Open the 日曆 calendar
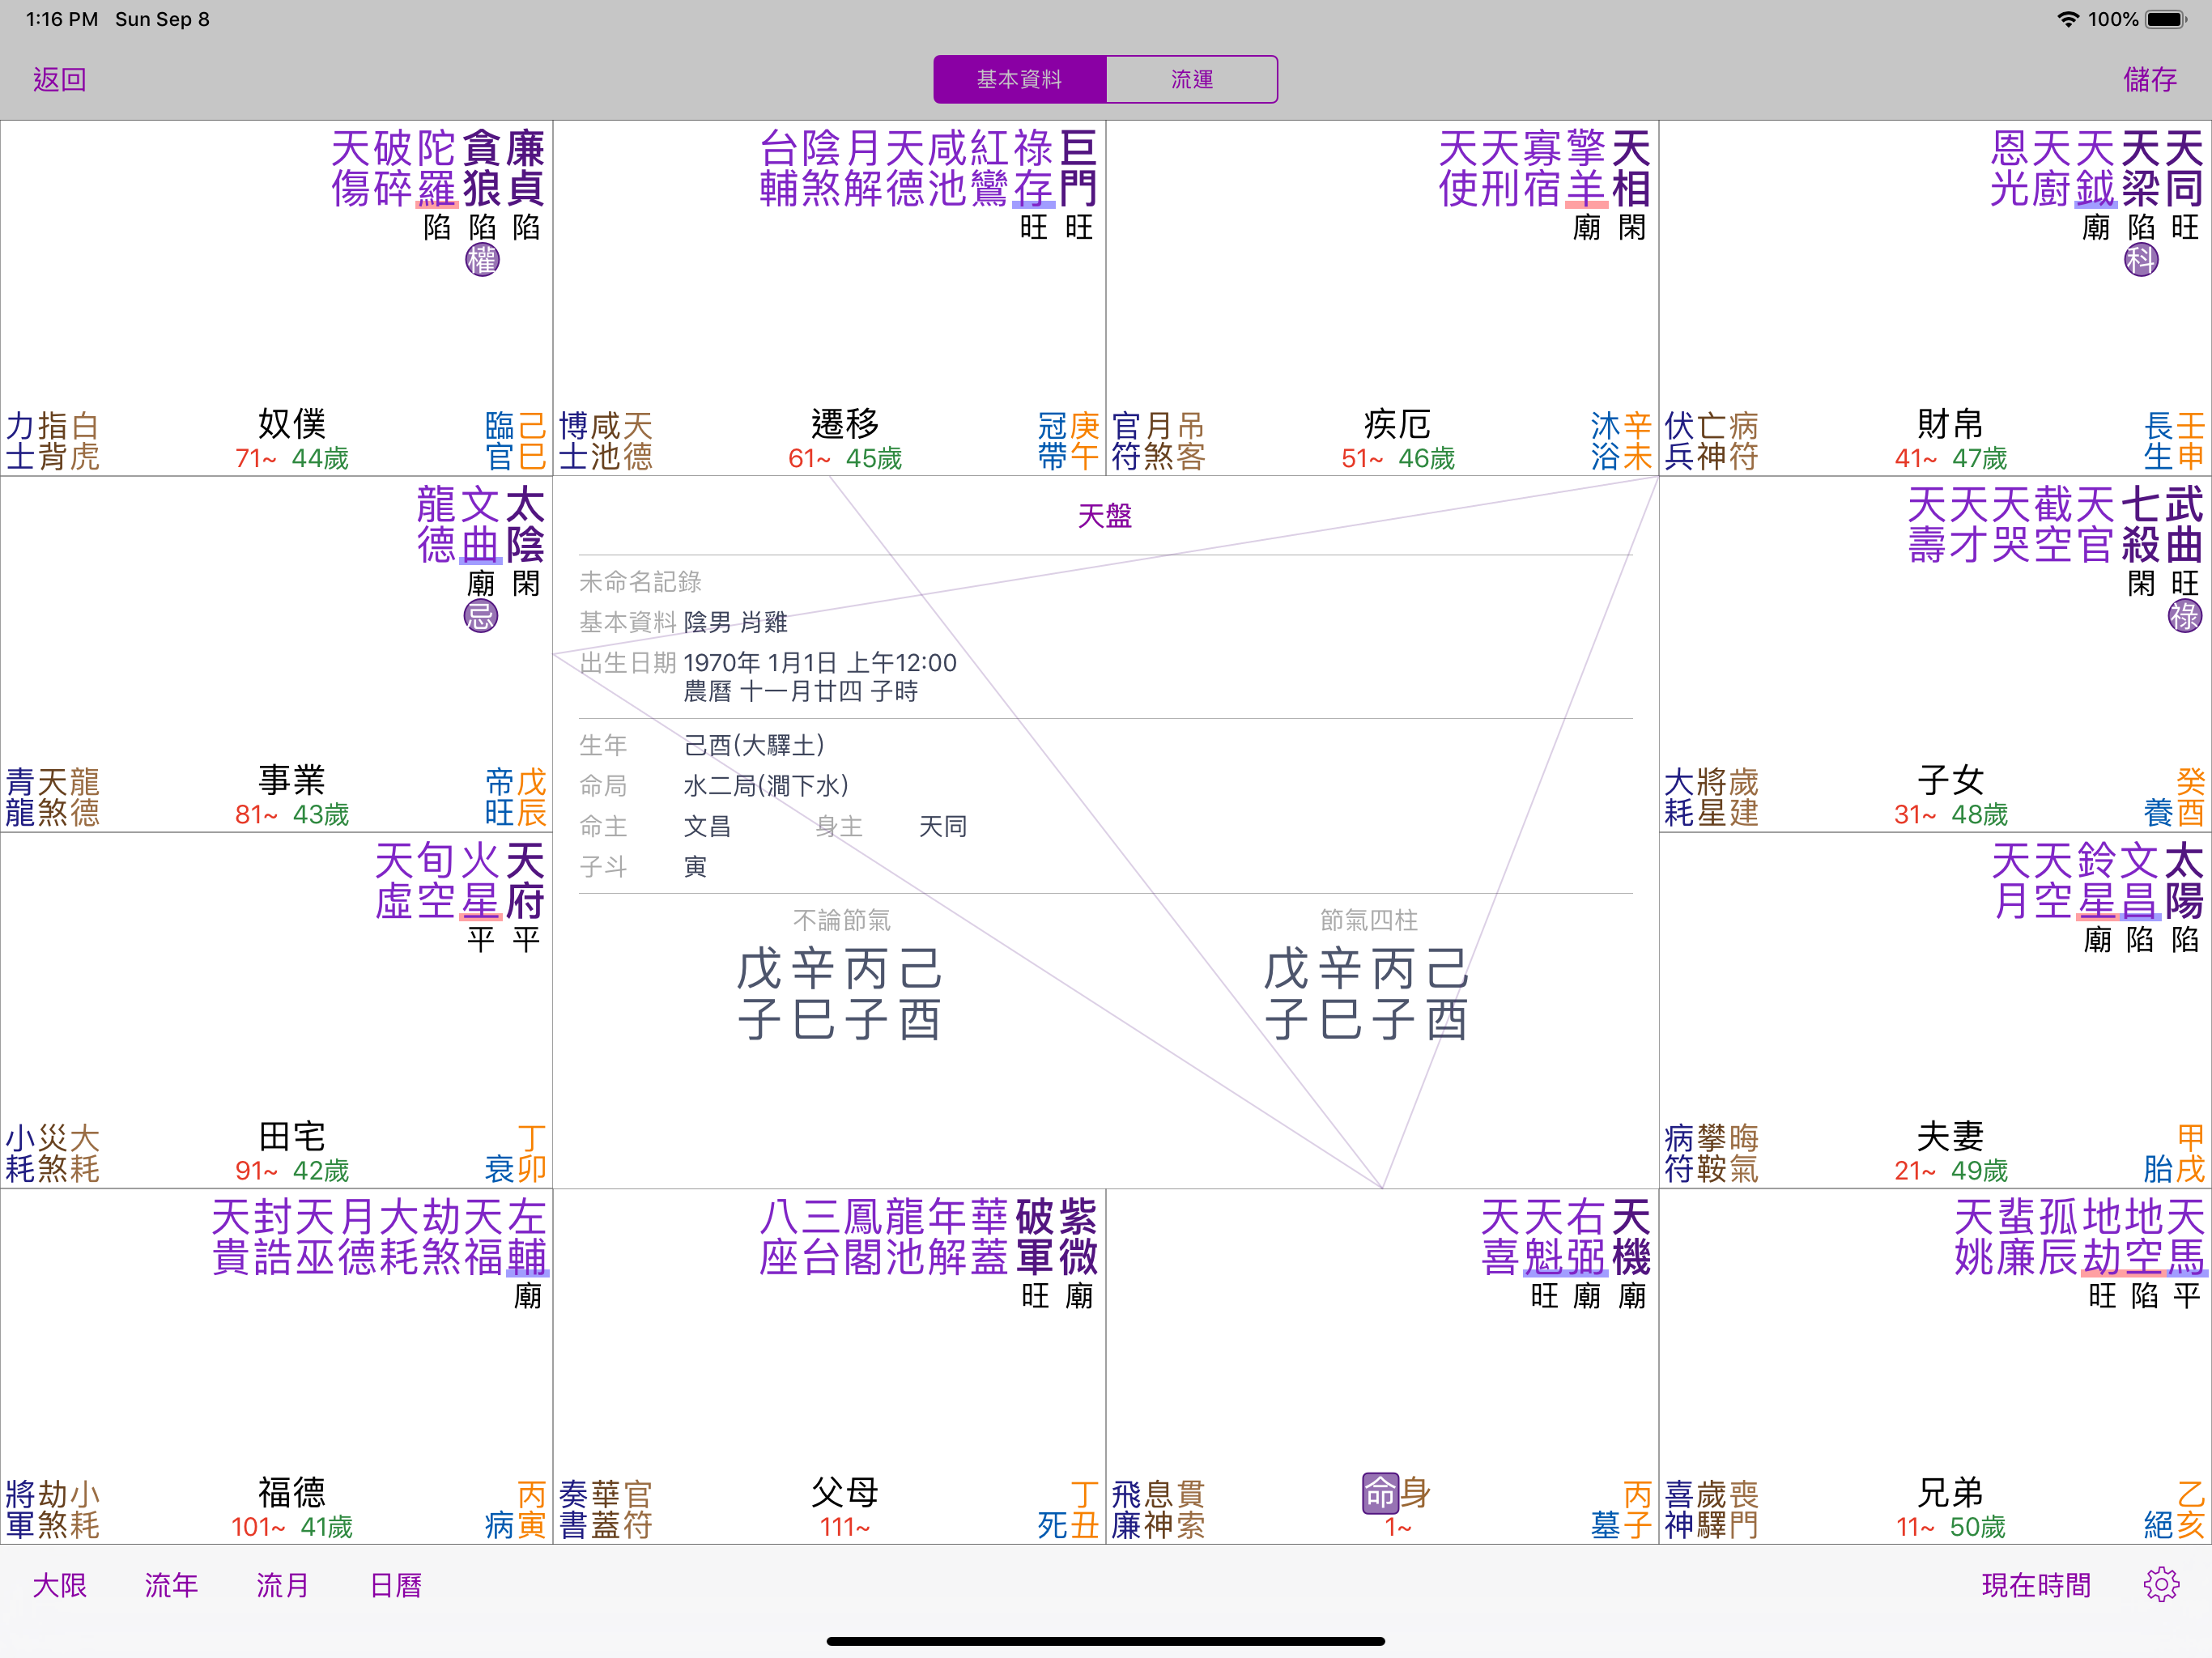 pos(396,1585)
